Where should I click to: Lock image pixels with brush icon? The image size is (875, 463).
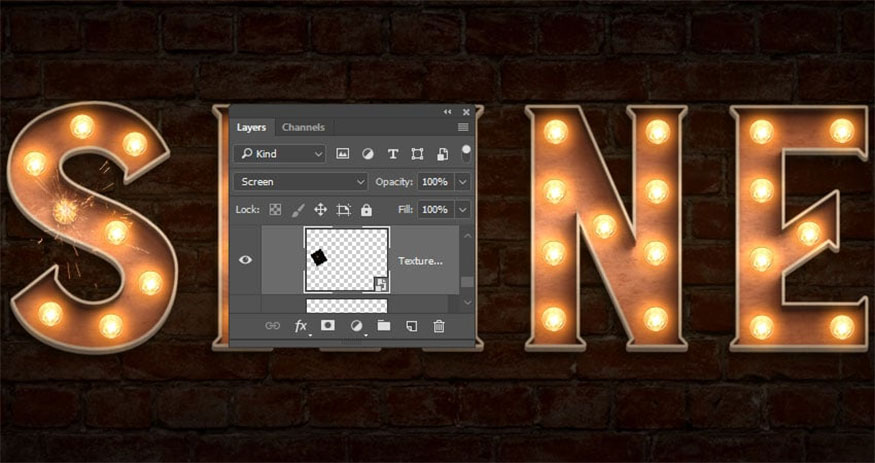coord(298,210)
